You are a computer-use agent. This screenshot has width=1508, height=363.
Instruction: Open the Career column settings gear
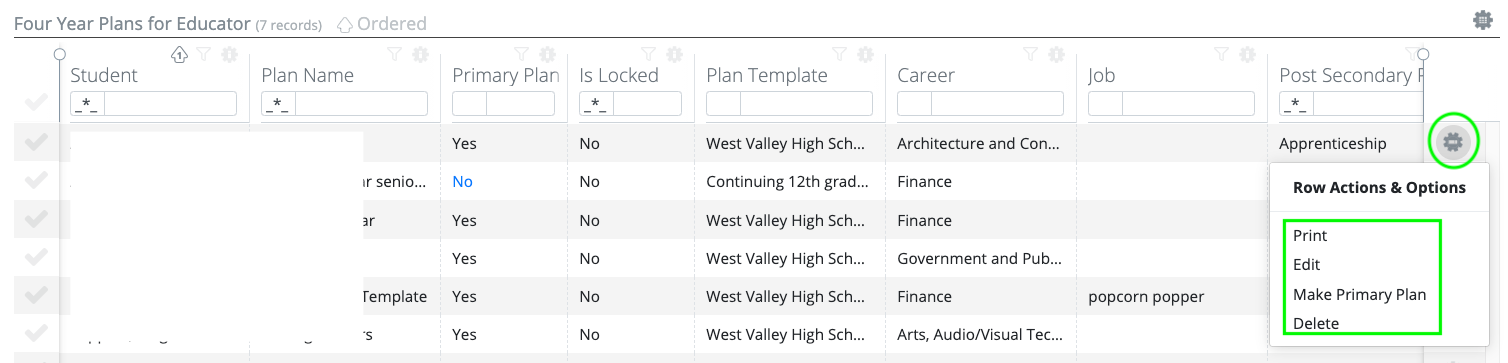pos(1056,54)
